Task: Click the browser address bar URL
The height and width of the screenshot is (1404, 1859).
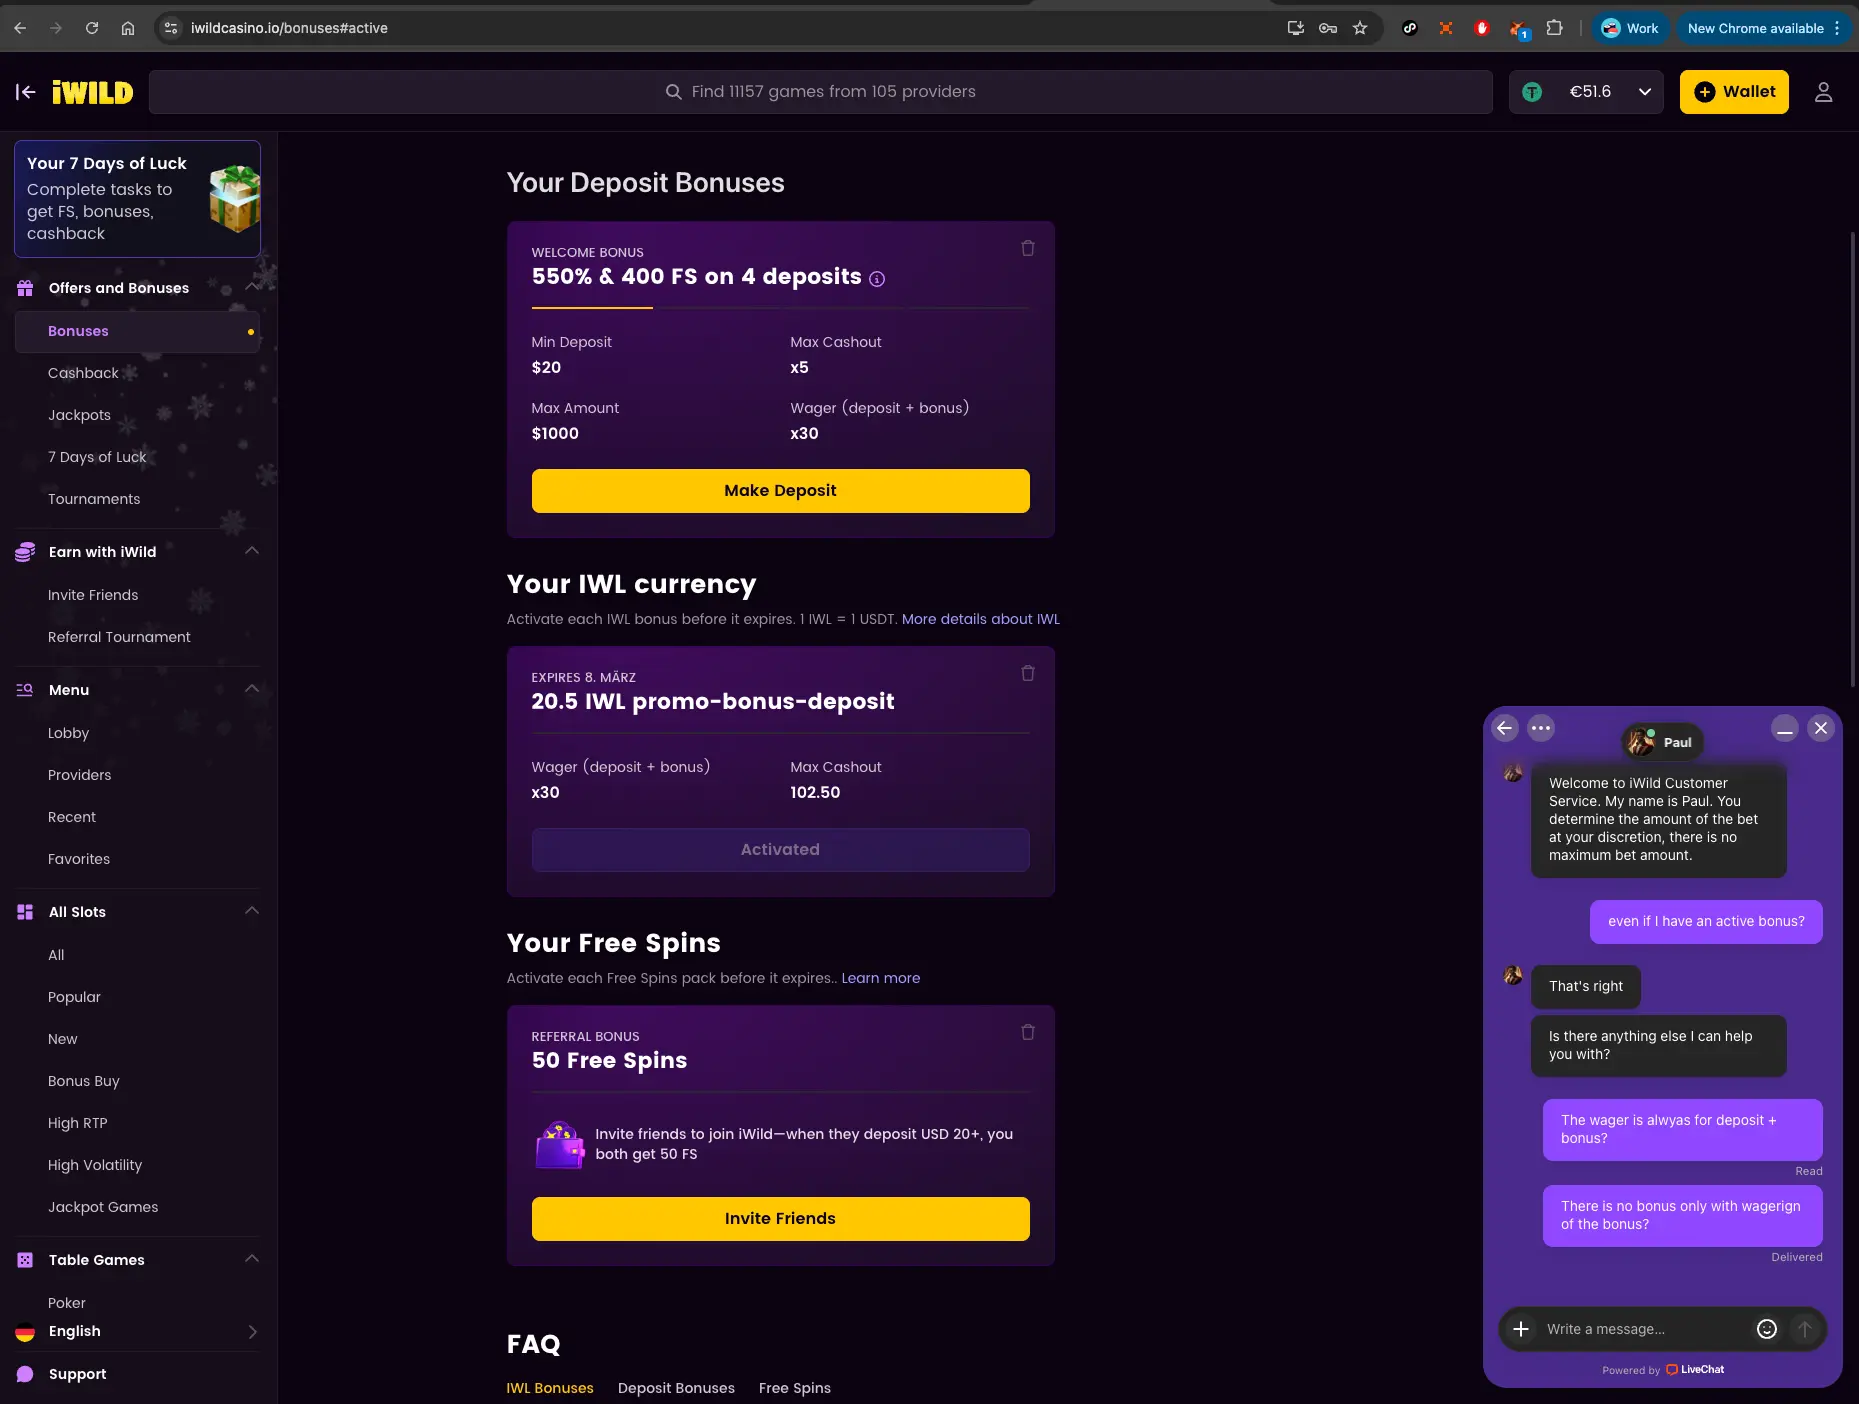Action: (x=289, y=28)
